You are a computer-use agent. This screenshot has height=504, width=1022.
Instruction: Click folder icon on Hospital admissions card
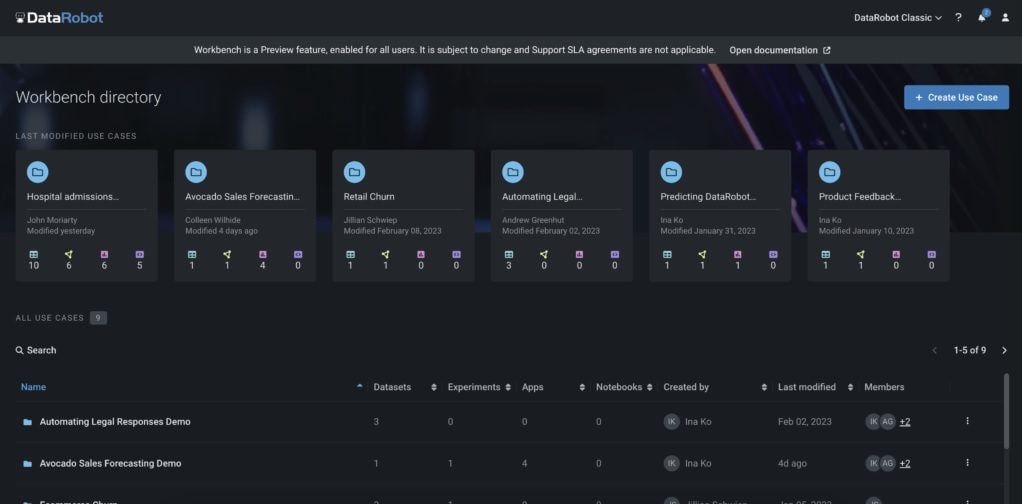point(38,172)
